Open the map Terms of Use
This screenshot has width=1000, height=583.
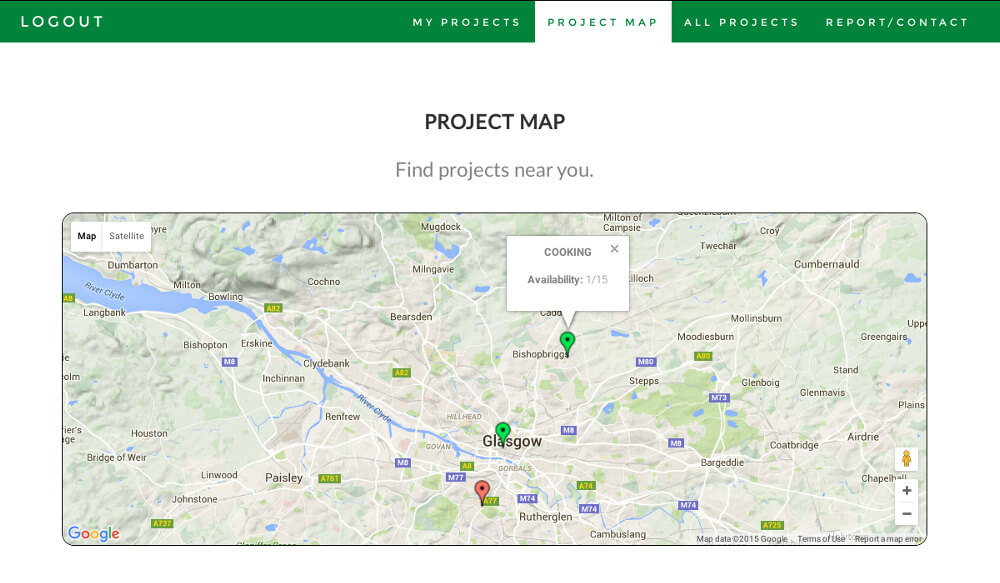pos(820,539)
